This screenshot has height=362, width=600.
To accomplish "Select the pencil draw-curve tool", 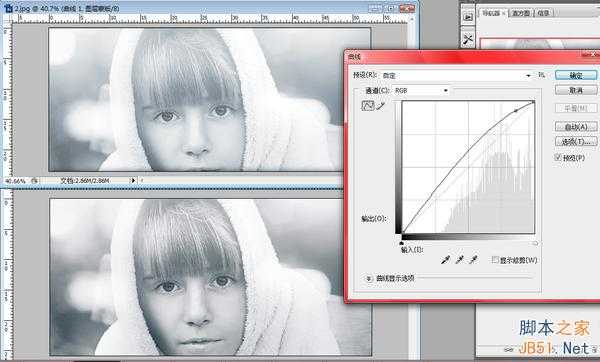I will click(380, 106).
